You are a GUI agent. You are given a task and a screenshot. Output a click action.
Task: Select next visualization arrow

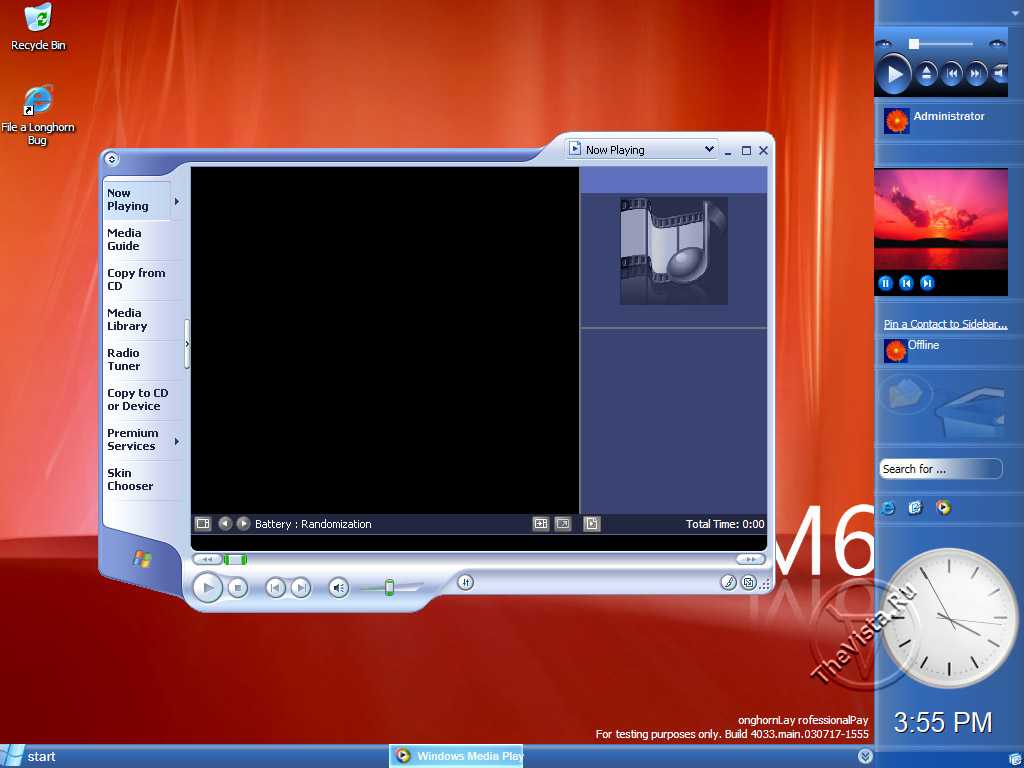[243, 524]
